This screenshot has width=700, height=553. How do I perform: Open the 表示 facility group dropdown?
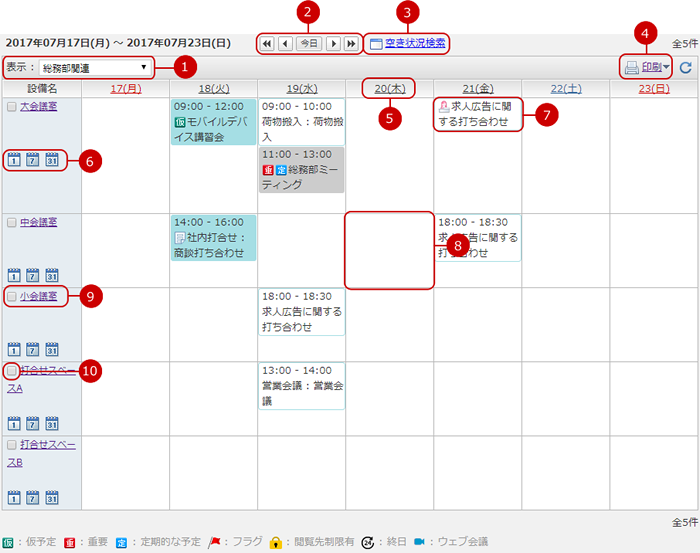click(x=95, y=68)
